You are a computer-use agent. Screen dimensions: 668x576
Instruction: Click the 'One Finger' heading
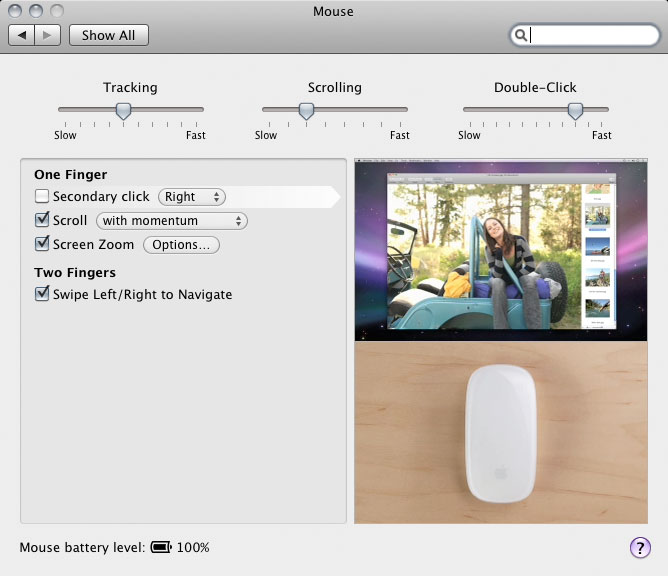pyautogui.click(x=71, y=175)
